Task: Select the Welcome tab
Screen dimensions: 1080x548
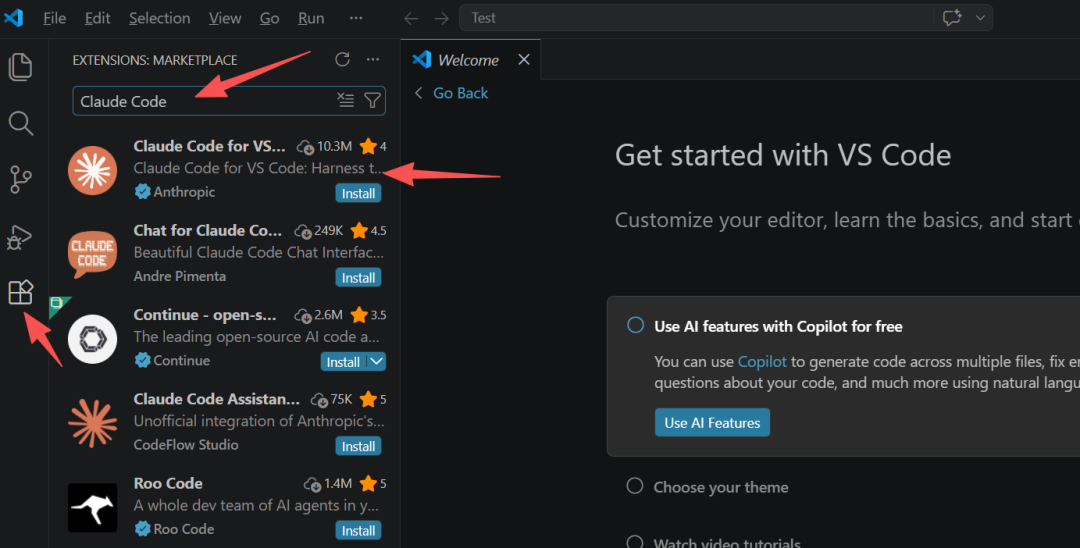Action: tap(470, 60)
